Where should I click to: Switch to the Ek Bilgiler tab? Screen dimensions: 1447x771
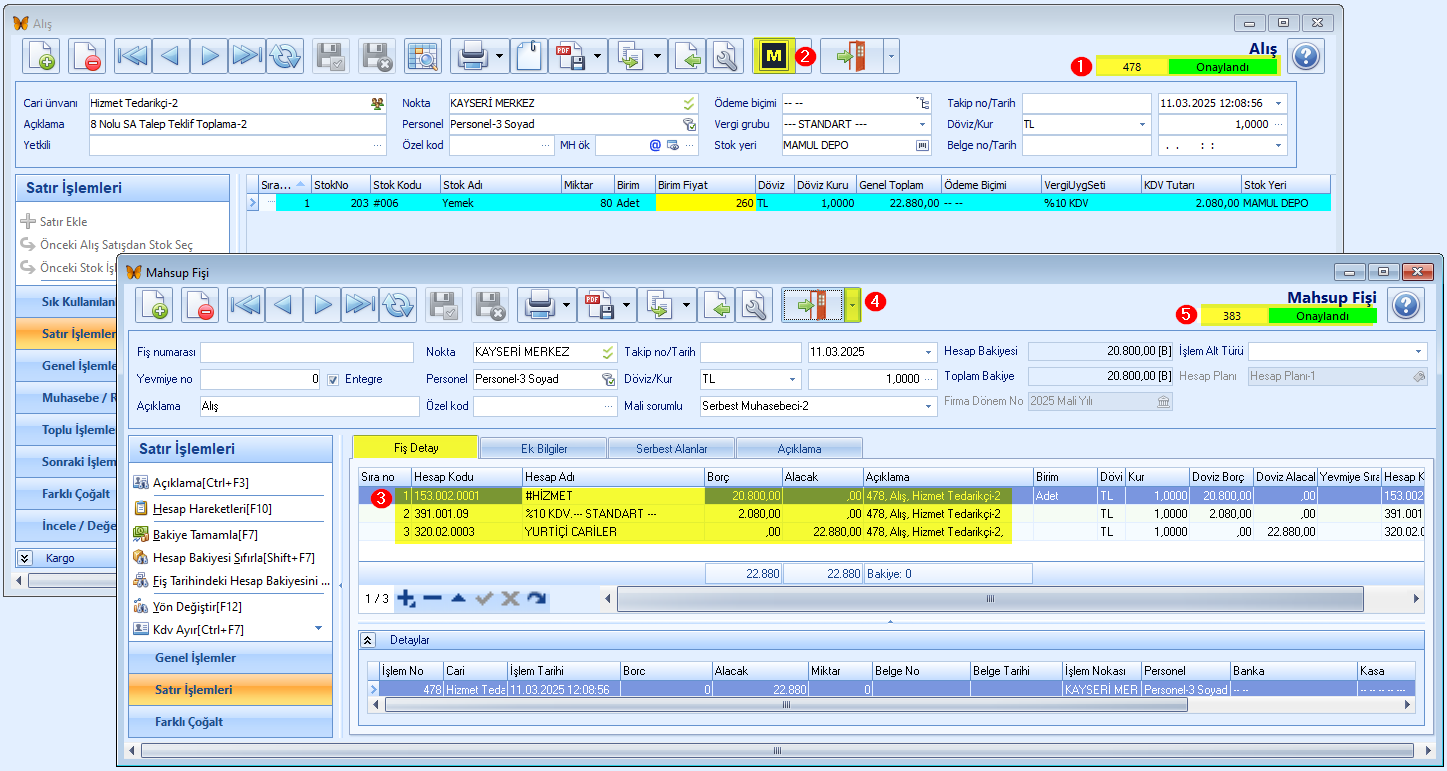click(543, 449)
